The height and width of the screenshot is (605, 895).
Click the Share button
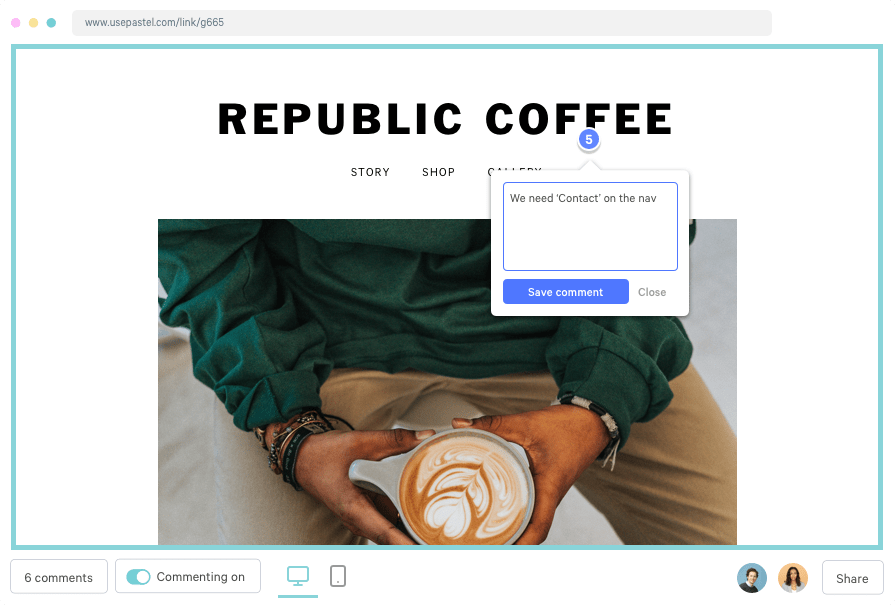point(852,578)
